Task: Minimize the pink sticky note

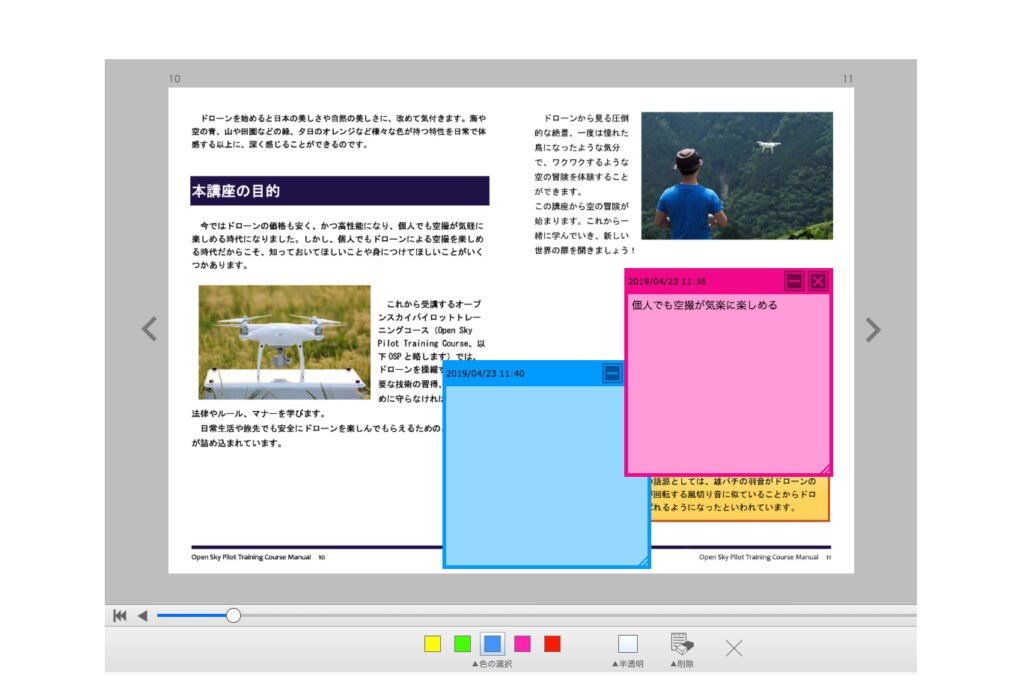Action: (x=794, y=281)
